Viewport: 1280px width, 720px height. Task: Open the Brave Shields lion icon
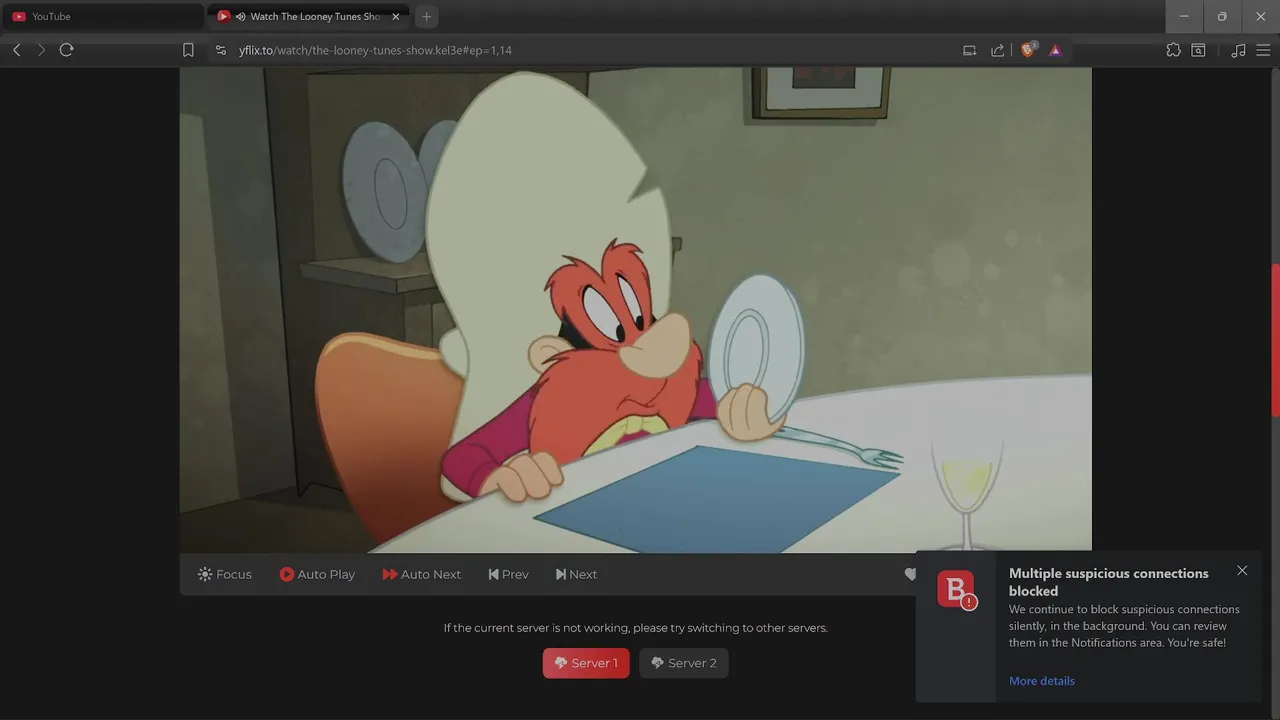1028,50
